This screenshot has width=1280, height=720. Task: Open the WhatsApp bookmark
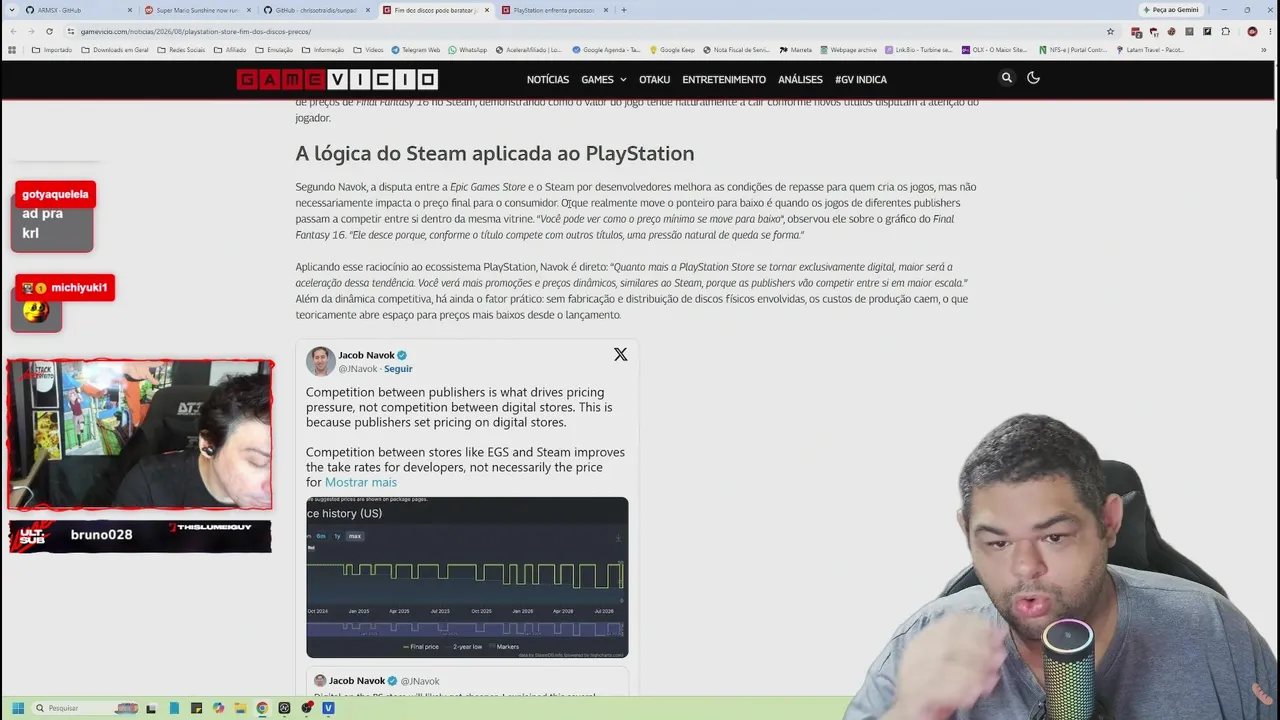(467, 49)
